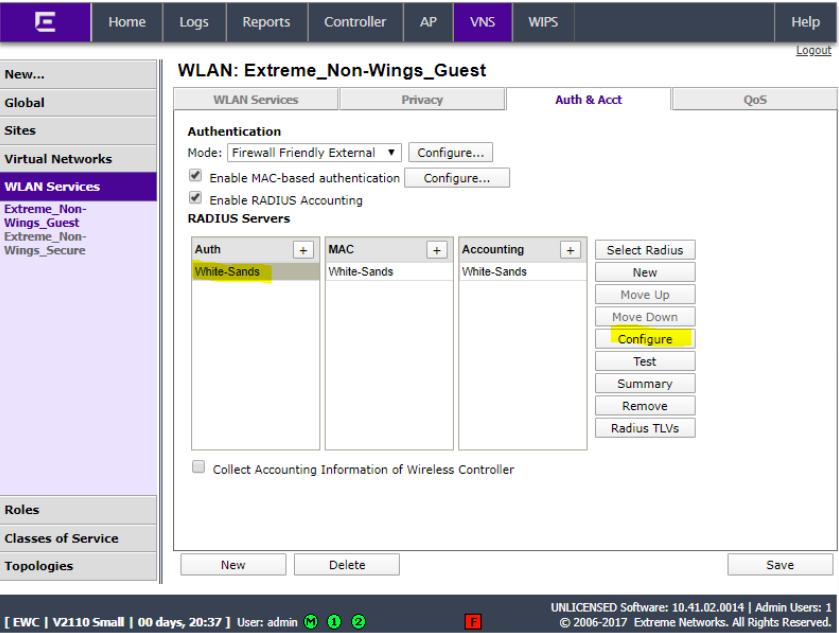This screenshot has width=839, height=633.
Task: Add a server with Auth plus button
Action: click(303, 250)
